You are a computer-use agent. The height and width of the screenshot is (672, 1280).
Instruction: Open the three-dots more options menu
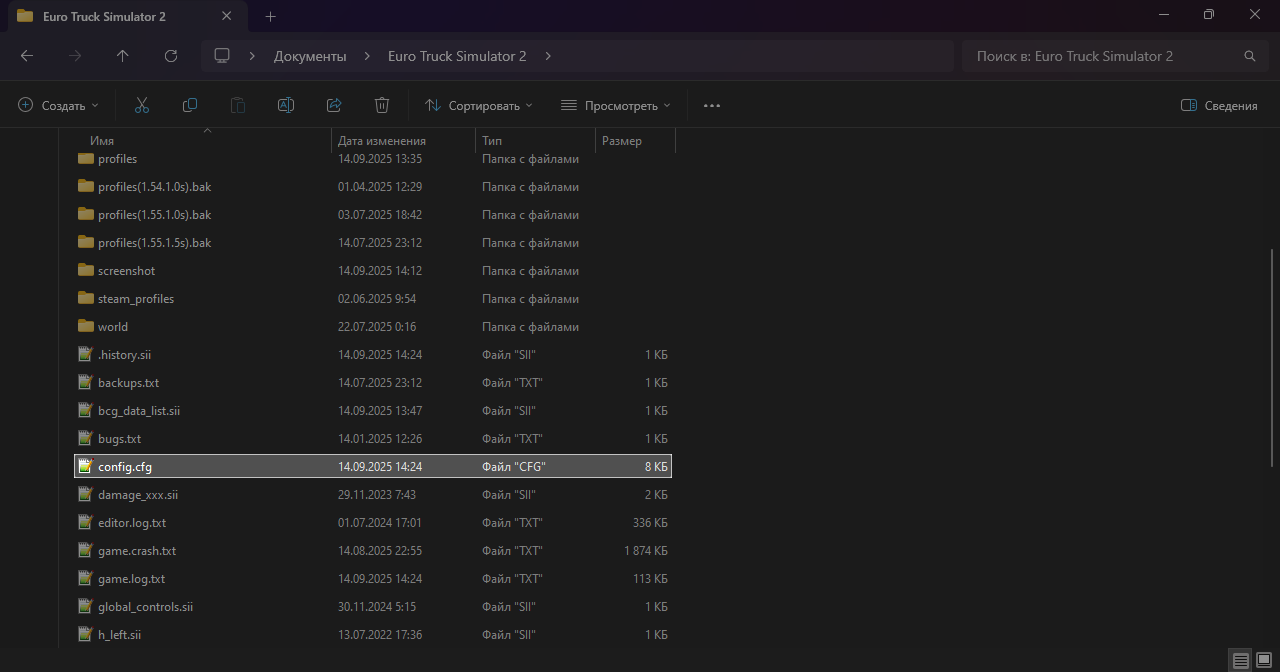pyautogui.click(x=712, y=105)
